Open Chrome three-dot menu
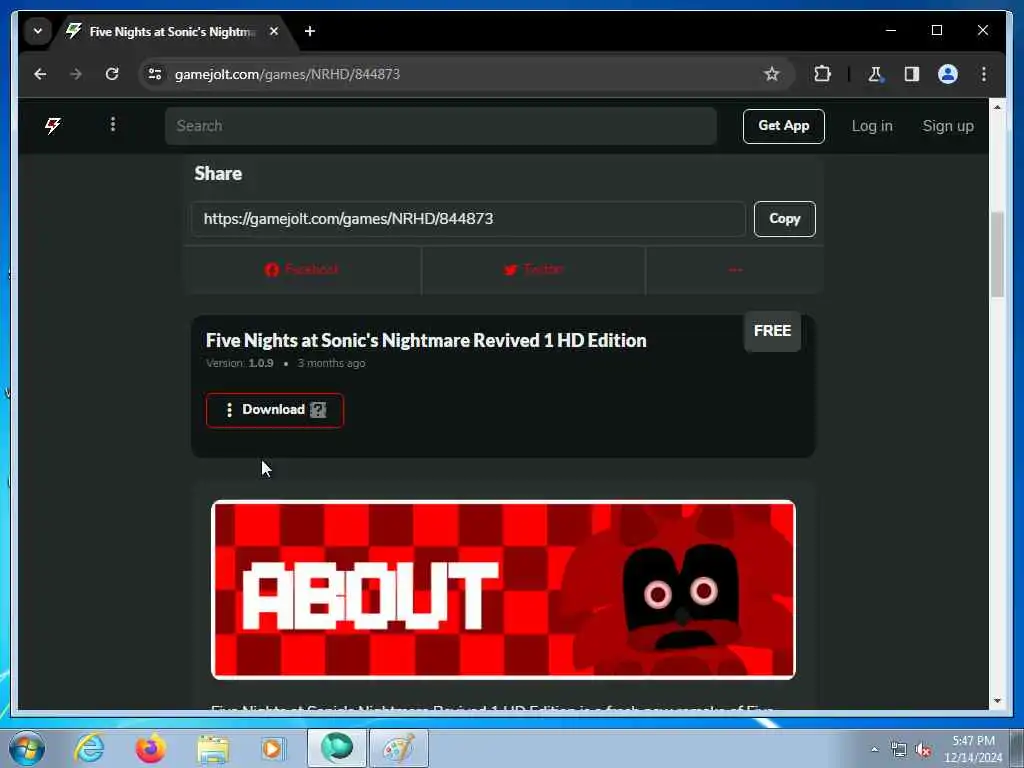The image size is (1024, 768). pyautogui.click(x=984, y=74)
